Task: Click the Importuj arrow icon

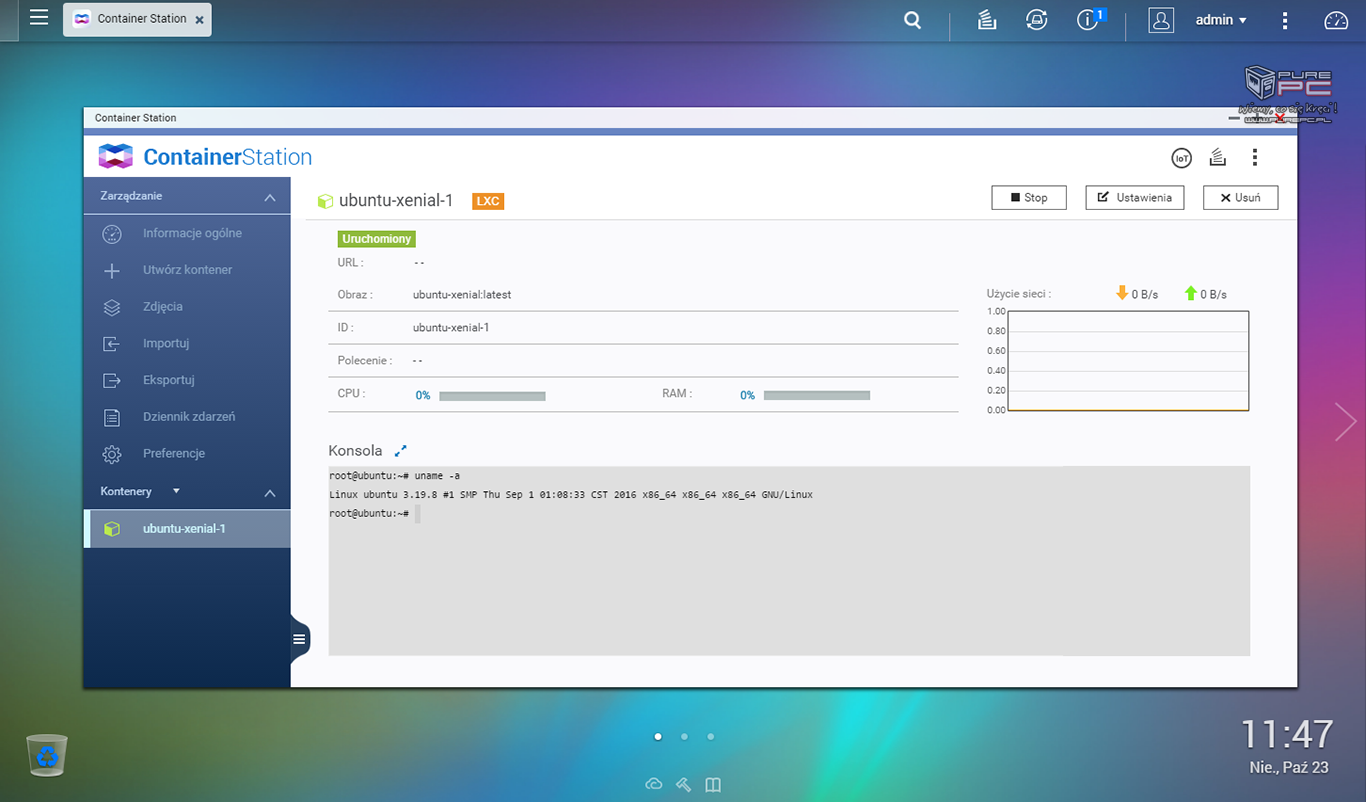Action: point(112,344)
